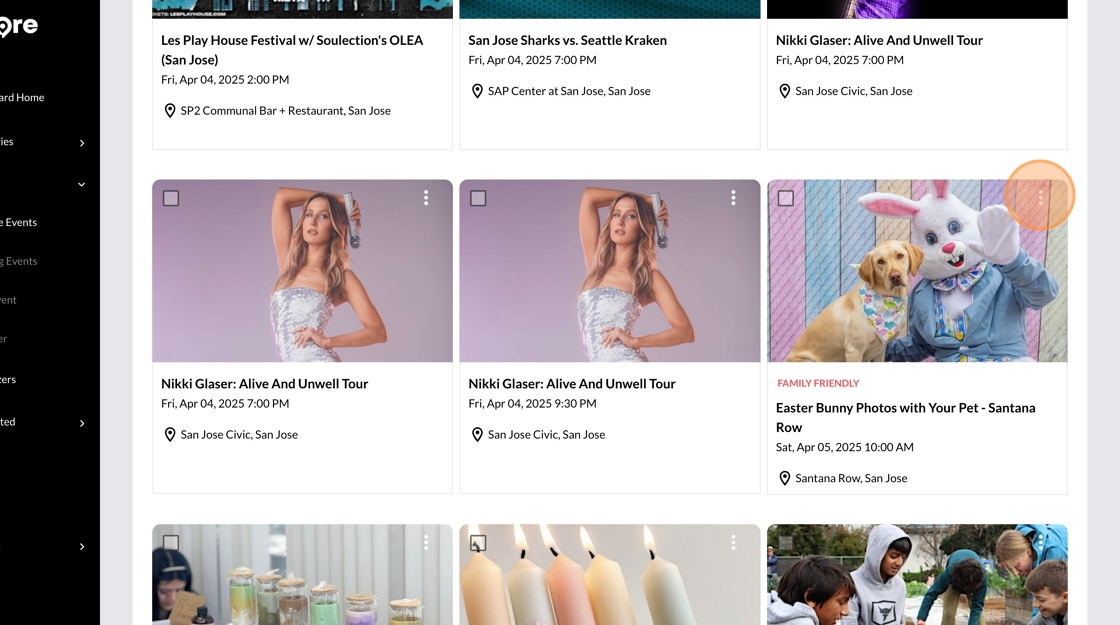Click the site logo in the sidebar
This screenshot has height=625, width=1120.
click(19, 26)
